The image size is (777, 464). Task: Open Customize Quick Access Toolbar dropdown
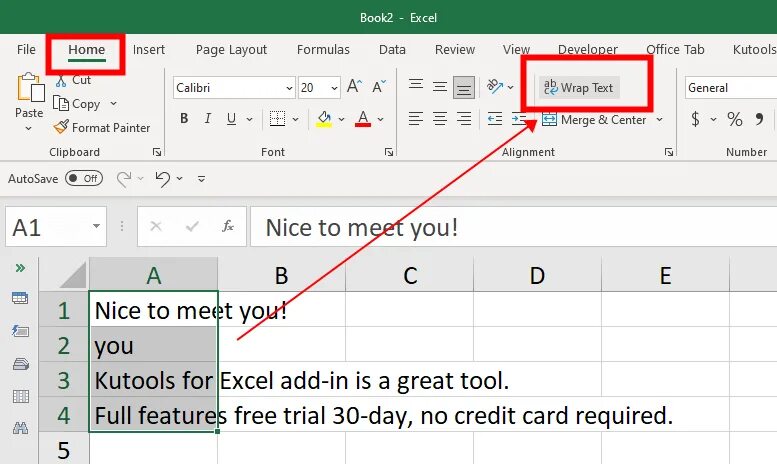click(201, 178)
